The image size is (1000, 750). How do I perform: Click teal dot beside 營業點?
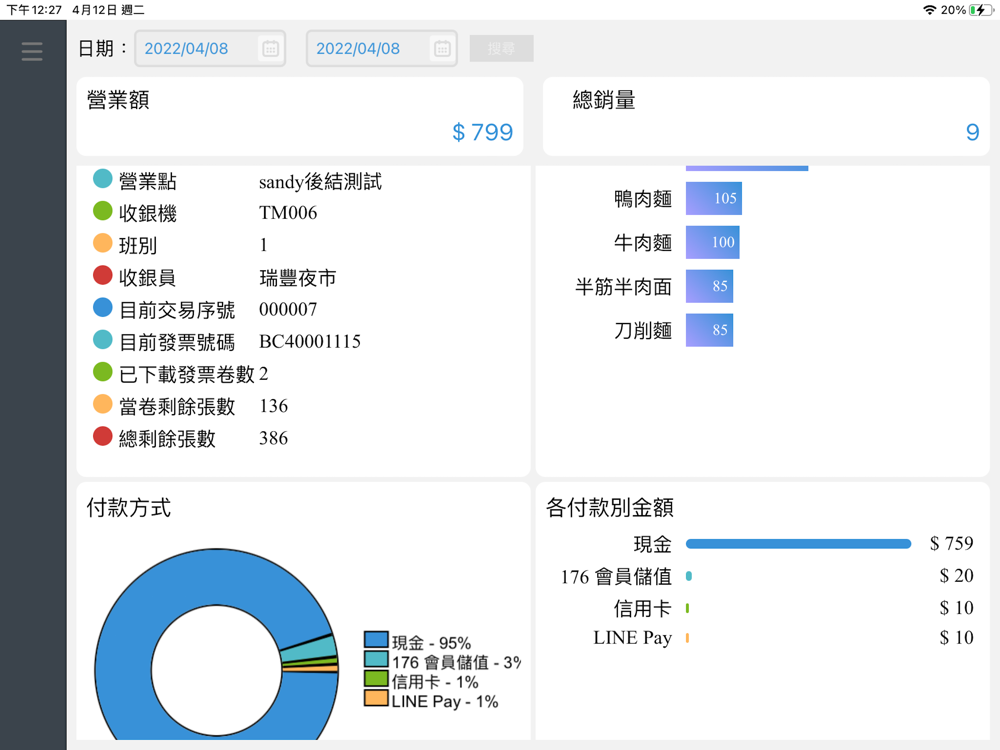pyautogui.click(x=102, y=179)
